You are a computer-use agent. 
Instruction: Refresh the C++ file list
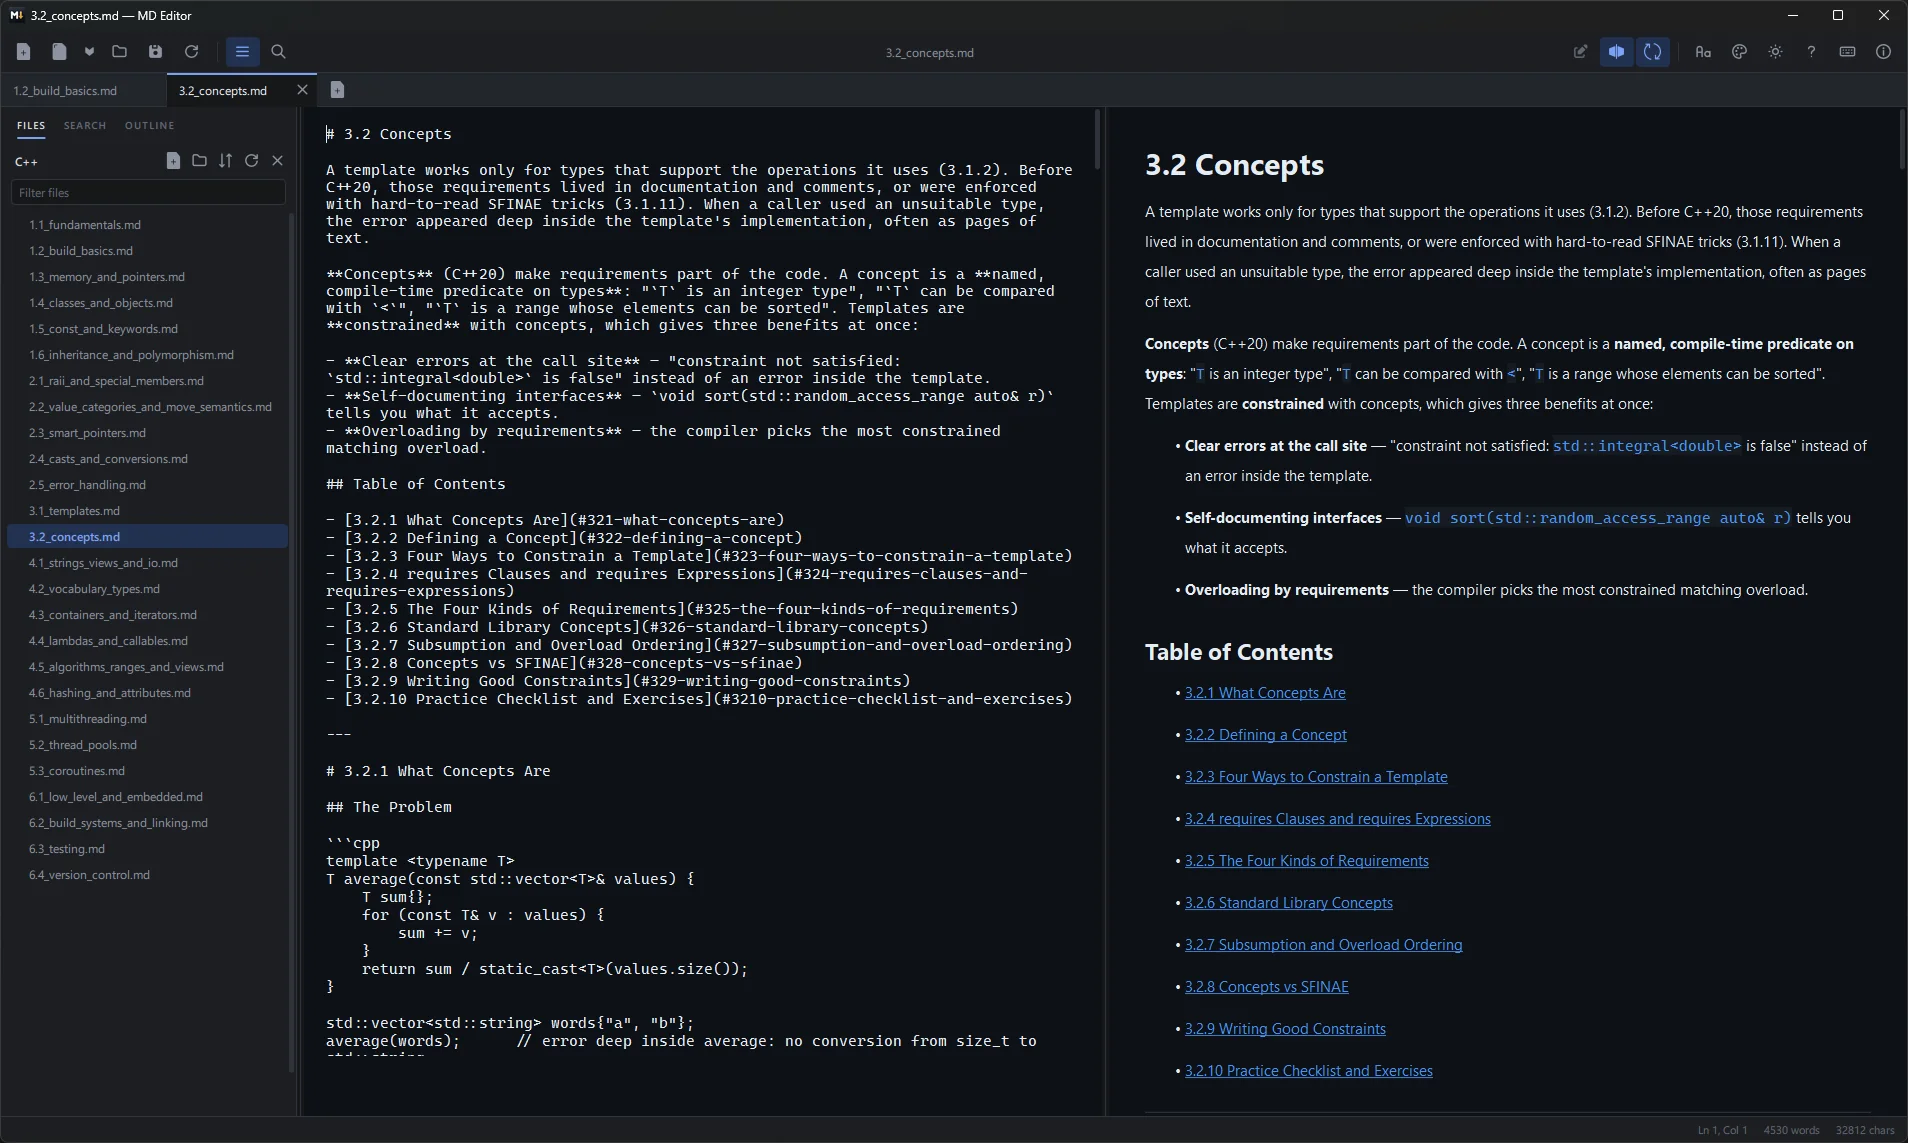tap(251, 161)
